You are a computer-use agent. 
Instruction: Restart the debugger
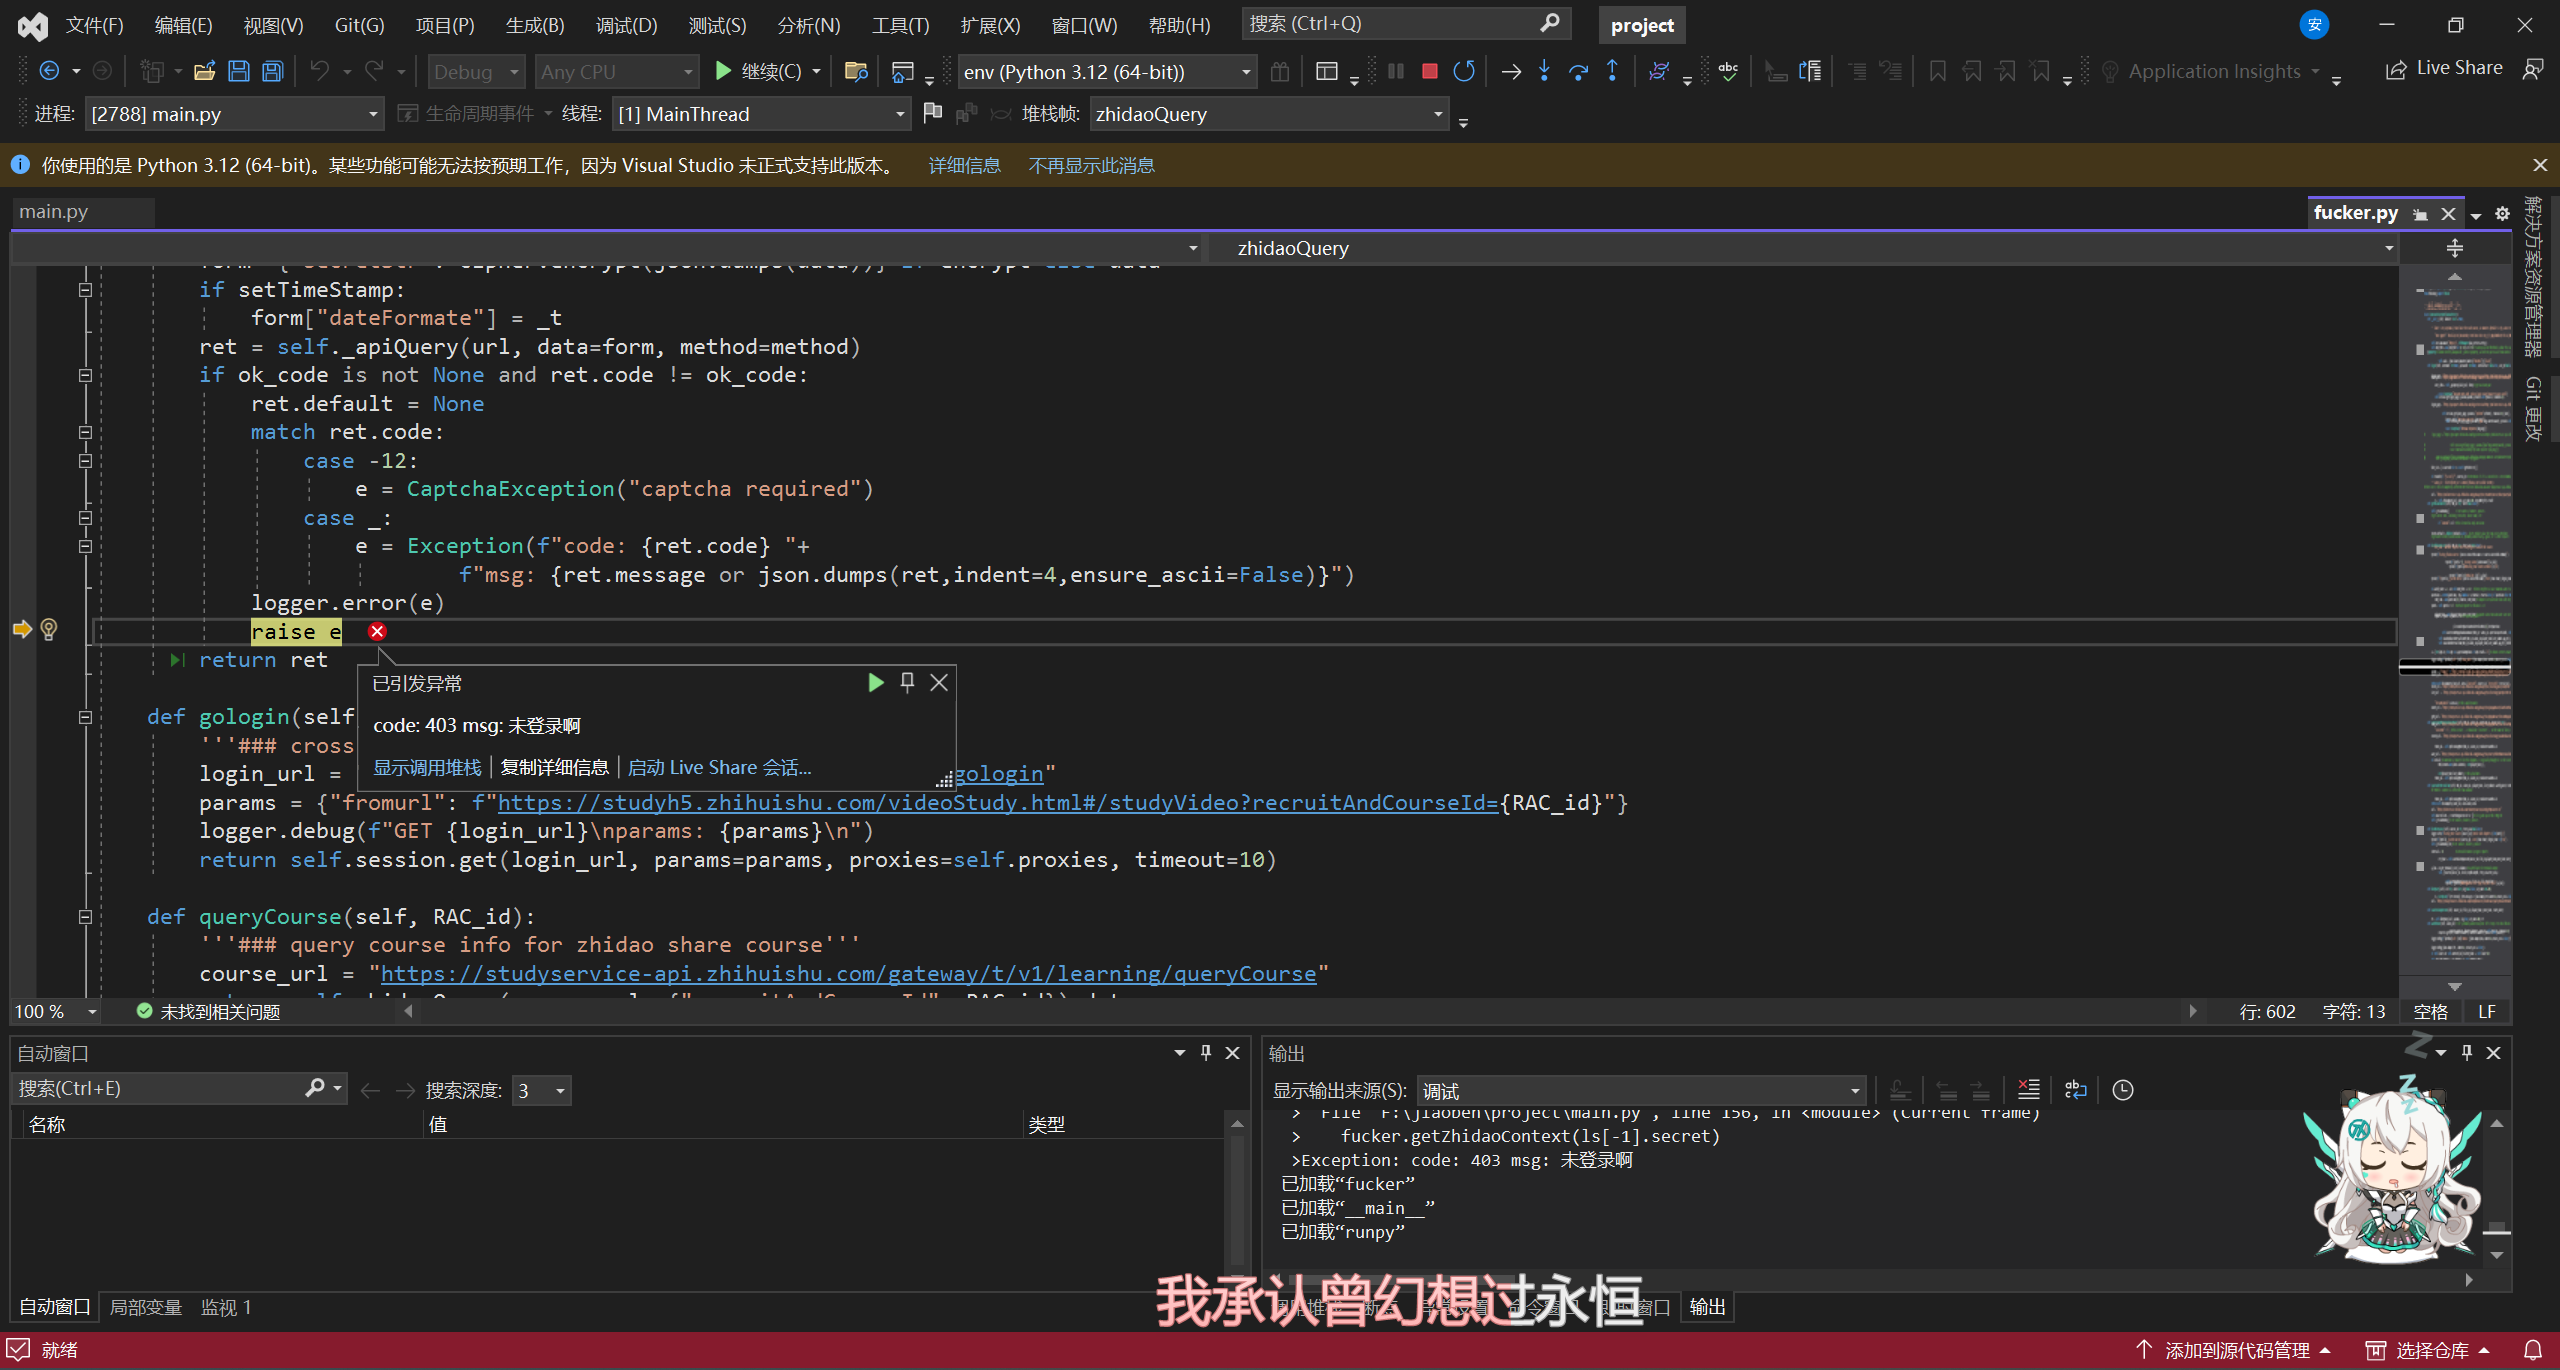[x=1464, y=71]
